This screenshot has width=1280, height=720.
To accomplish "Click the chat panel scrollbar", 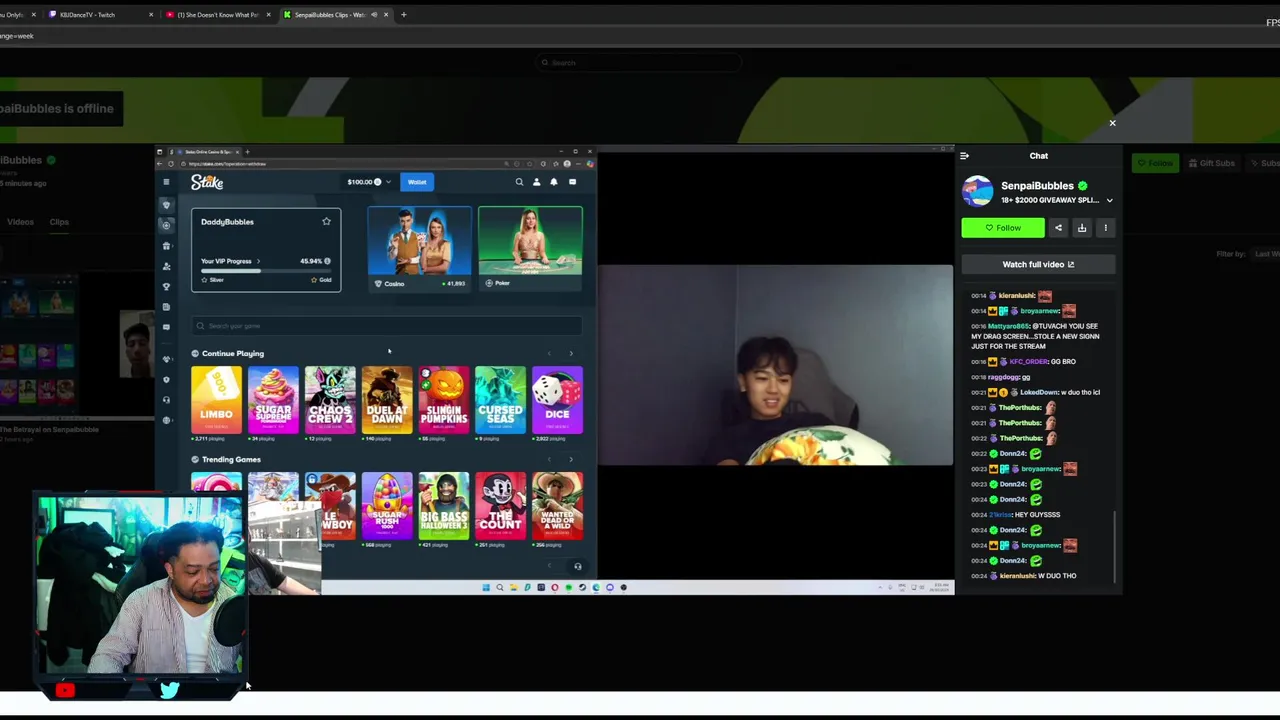I will pyautogui.click(x=1116, y=548).
